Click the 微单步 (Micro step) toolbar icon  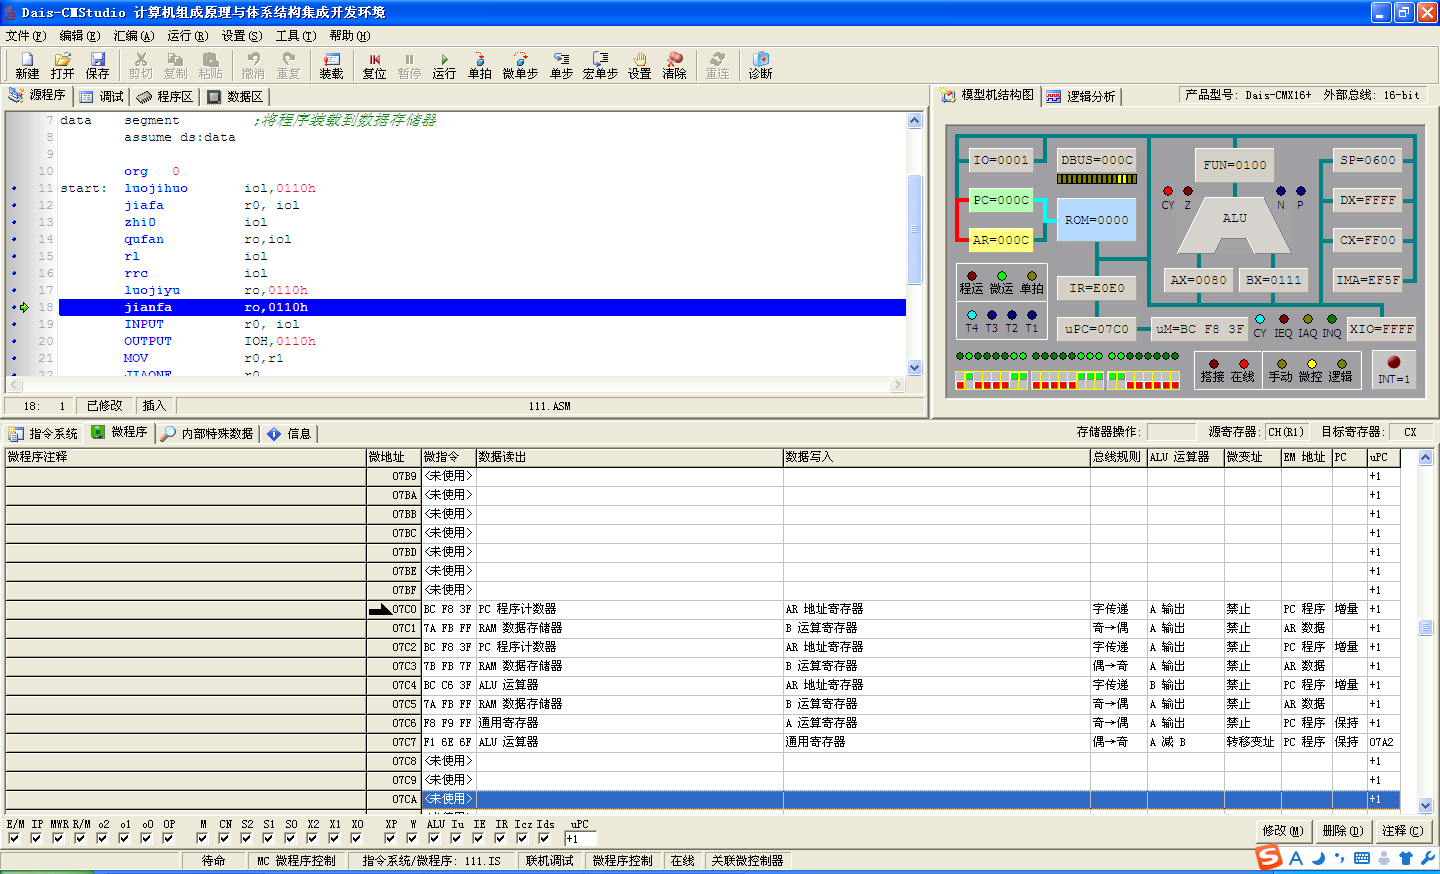(520, 66)
